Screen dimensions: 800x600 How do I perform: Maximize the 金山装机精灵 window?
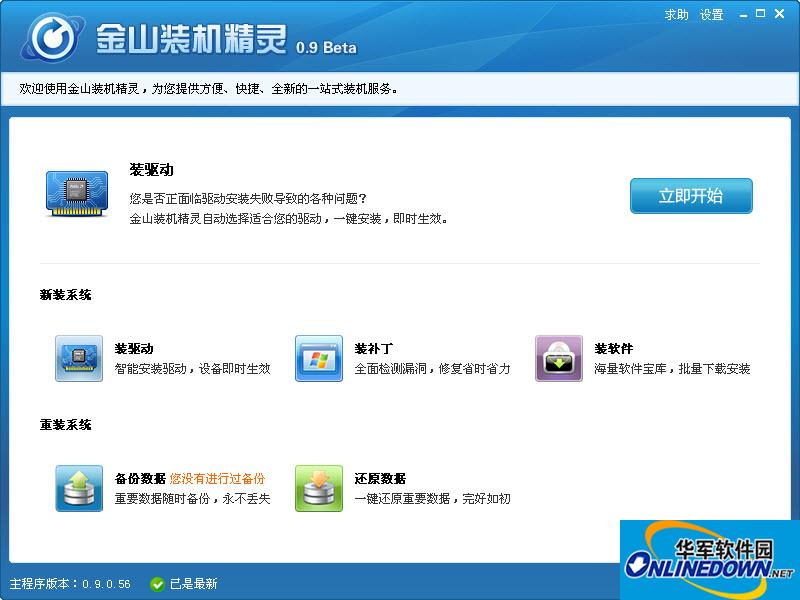(760, 14)
